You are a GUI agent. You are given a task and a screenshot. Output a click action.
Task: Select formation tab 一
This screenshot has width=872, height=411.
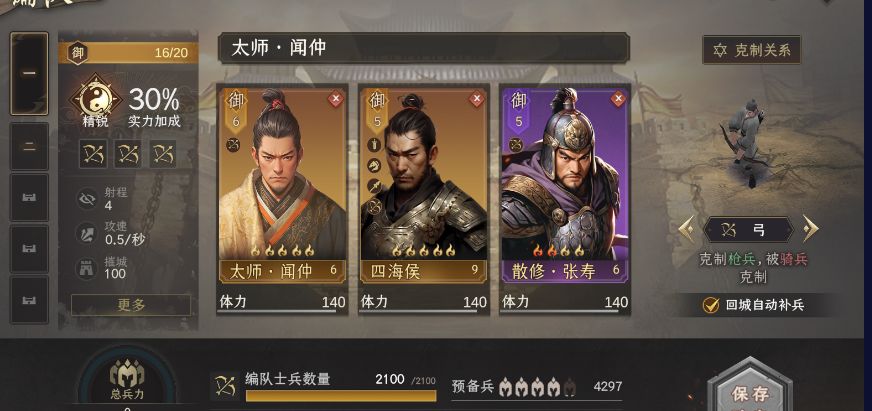(29, 73)
